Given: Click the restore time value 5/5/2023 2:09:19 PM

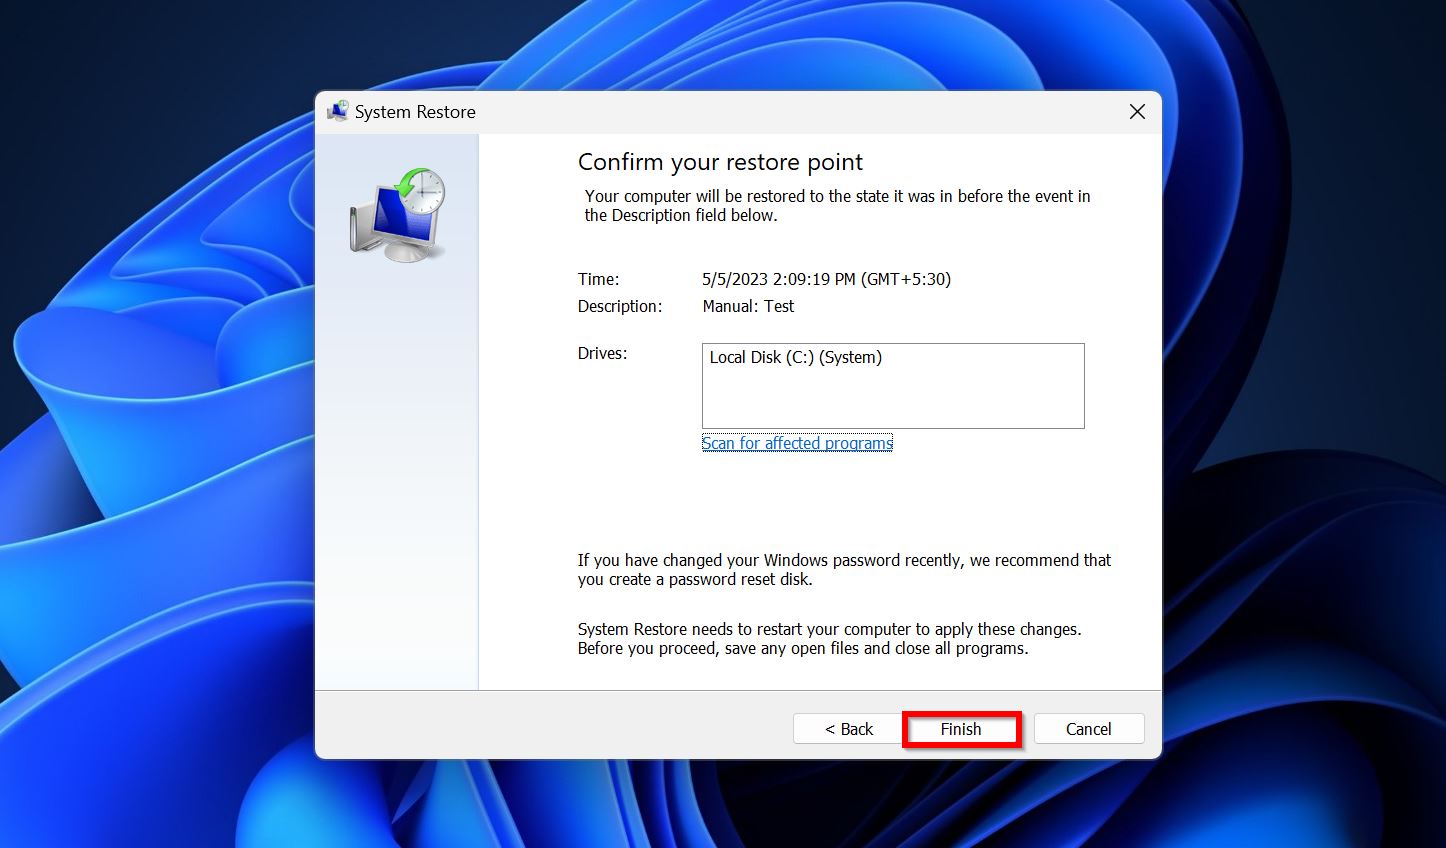Looking at the screenshot, I should 826,279.
